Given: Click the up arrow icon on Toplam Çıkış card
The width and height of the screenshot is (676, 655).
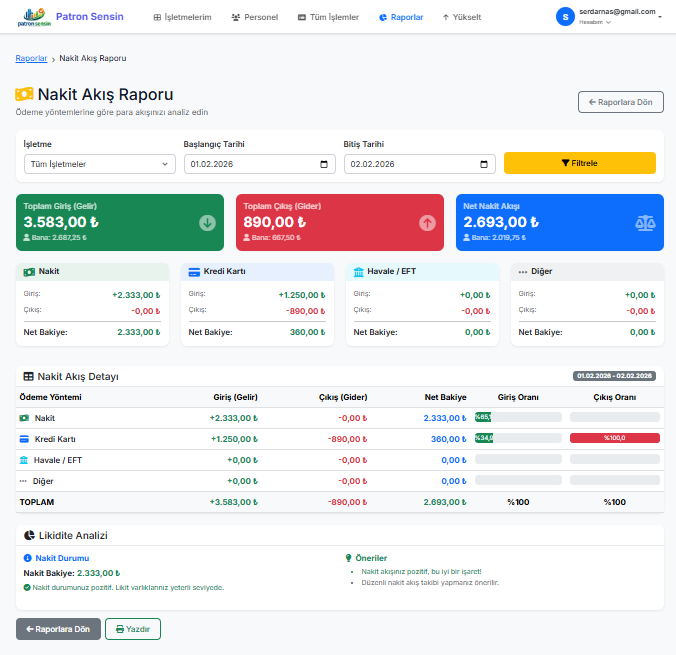Looking at the screenshot, I should click(x=427, y=223).
